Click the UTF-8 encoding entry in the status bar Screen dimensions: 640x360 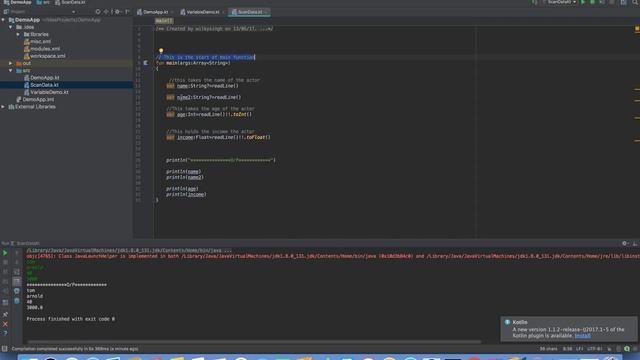pyautogui.click(x=594, y=349)
